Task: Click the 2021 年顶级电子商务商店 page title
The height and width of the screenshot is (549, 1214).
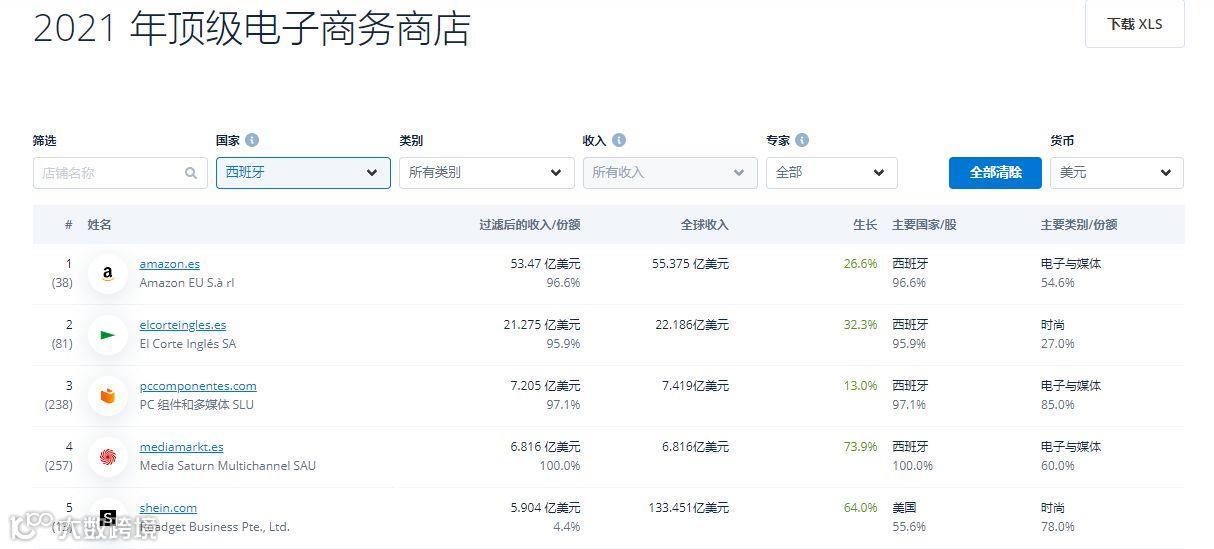Action: click(x=252, y=29)
